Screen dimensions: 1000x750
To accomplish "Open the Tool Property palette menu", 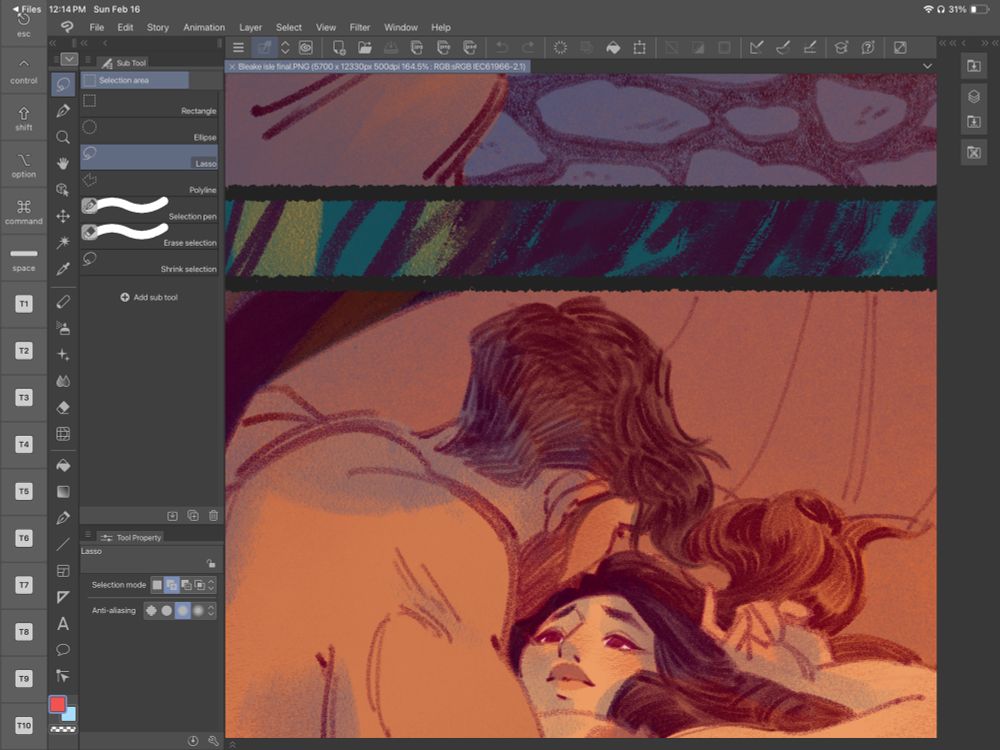I will [88, 535].
